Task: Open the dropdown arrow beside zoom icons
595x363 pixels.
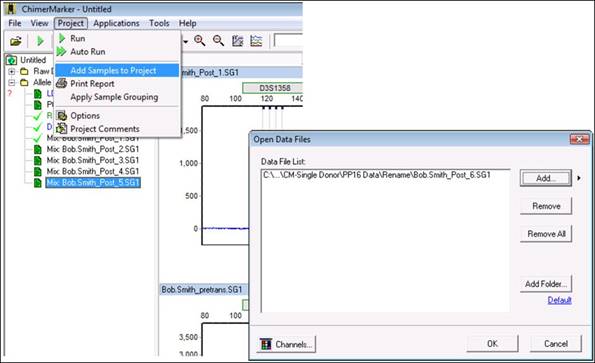Action: tap(186, 41)
